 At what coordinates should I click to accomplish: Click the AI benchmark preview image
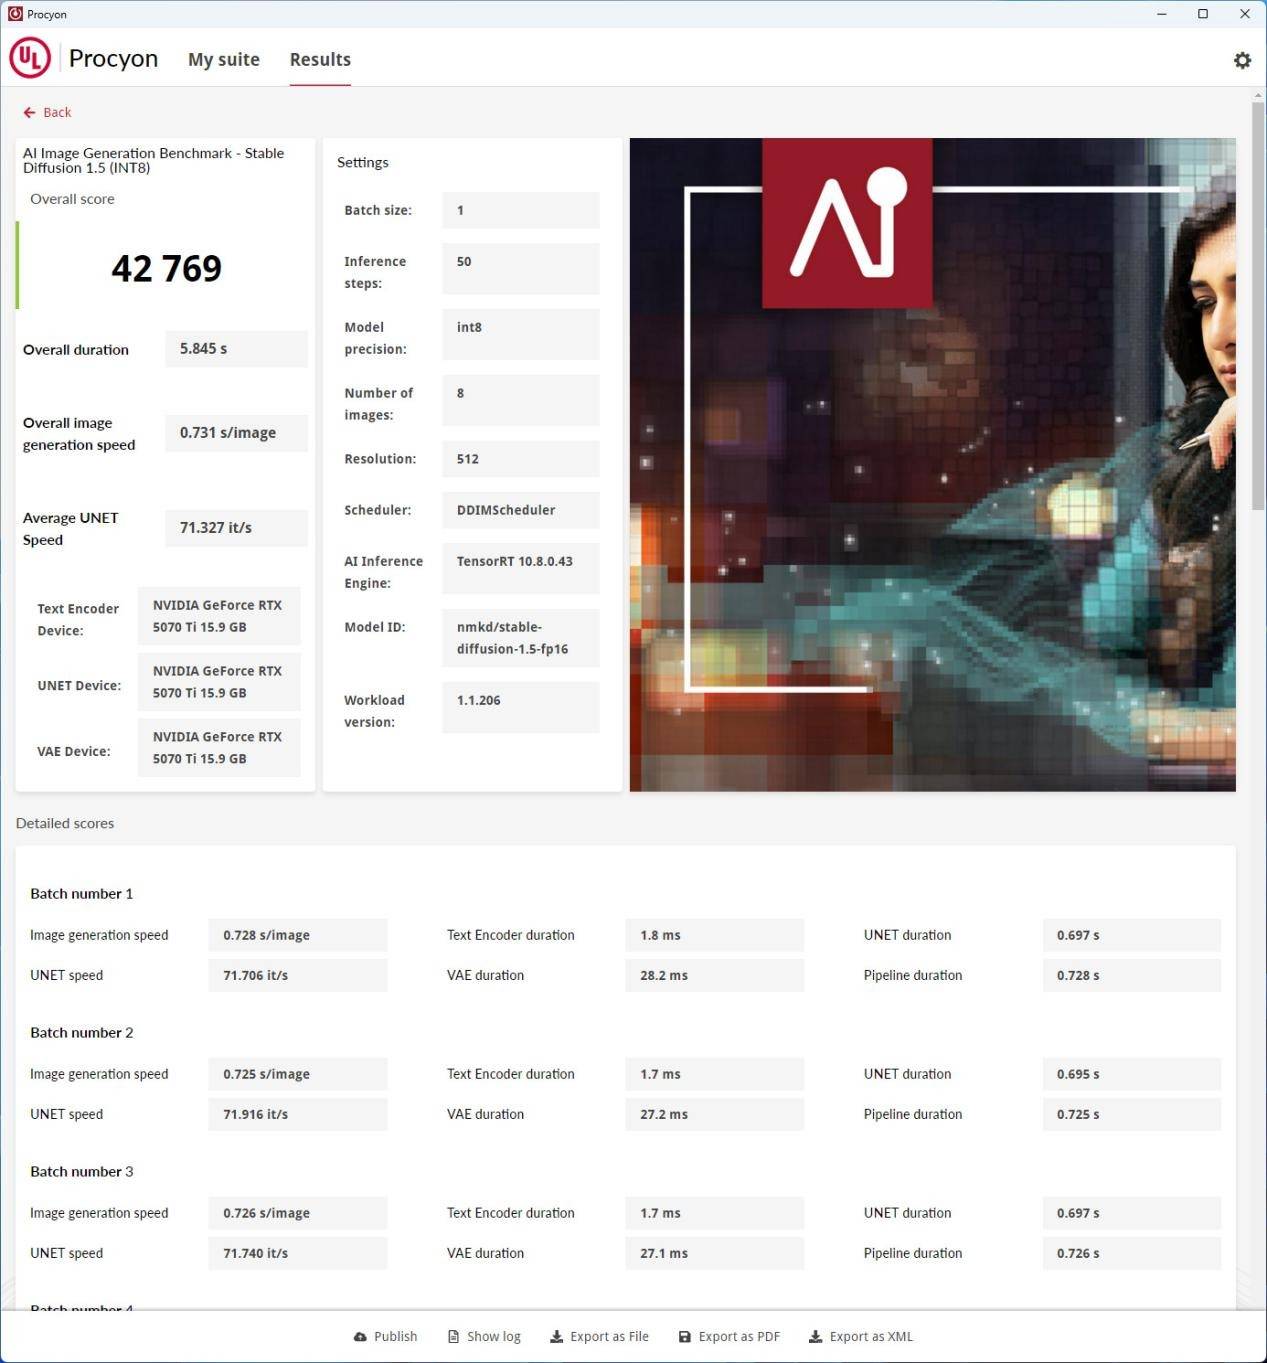point(932,464)
